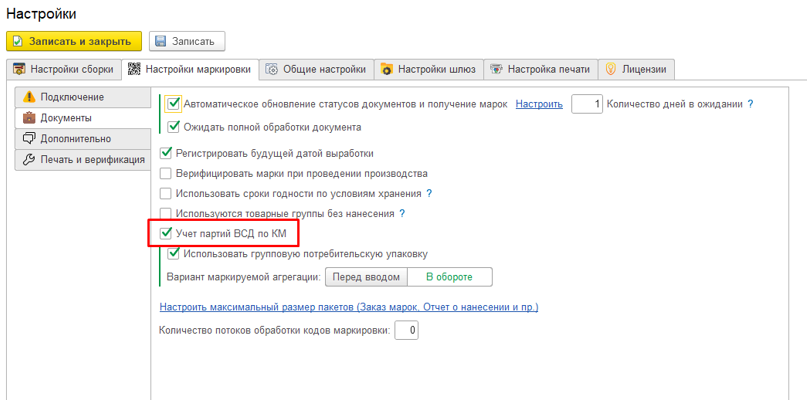Image resolution: width=807 pixels, height=400 pixels.
Task: Click the printer icon on Настройка печати tab
Action: (496, 69)
